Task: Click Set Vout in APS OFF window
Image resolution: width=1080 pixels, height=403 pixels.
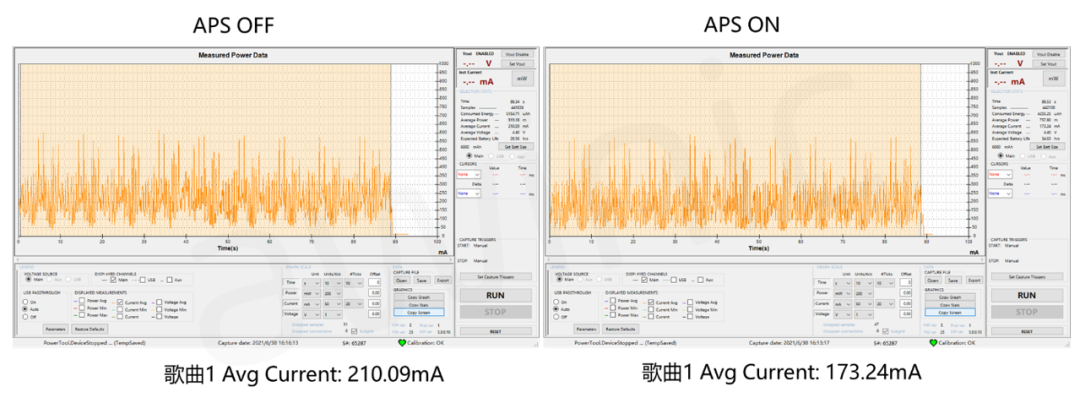Action: click(x=515, y=63)
